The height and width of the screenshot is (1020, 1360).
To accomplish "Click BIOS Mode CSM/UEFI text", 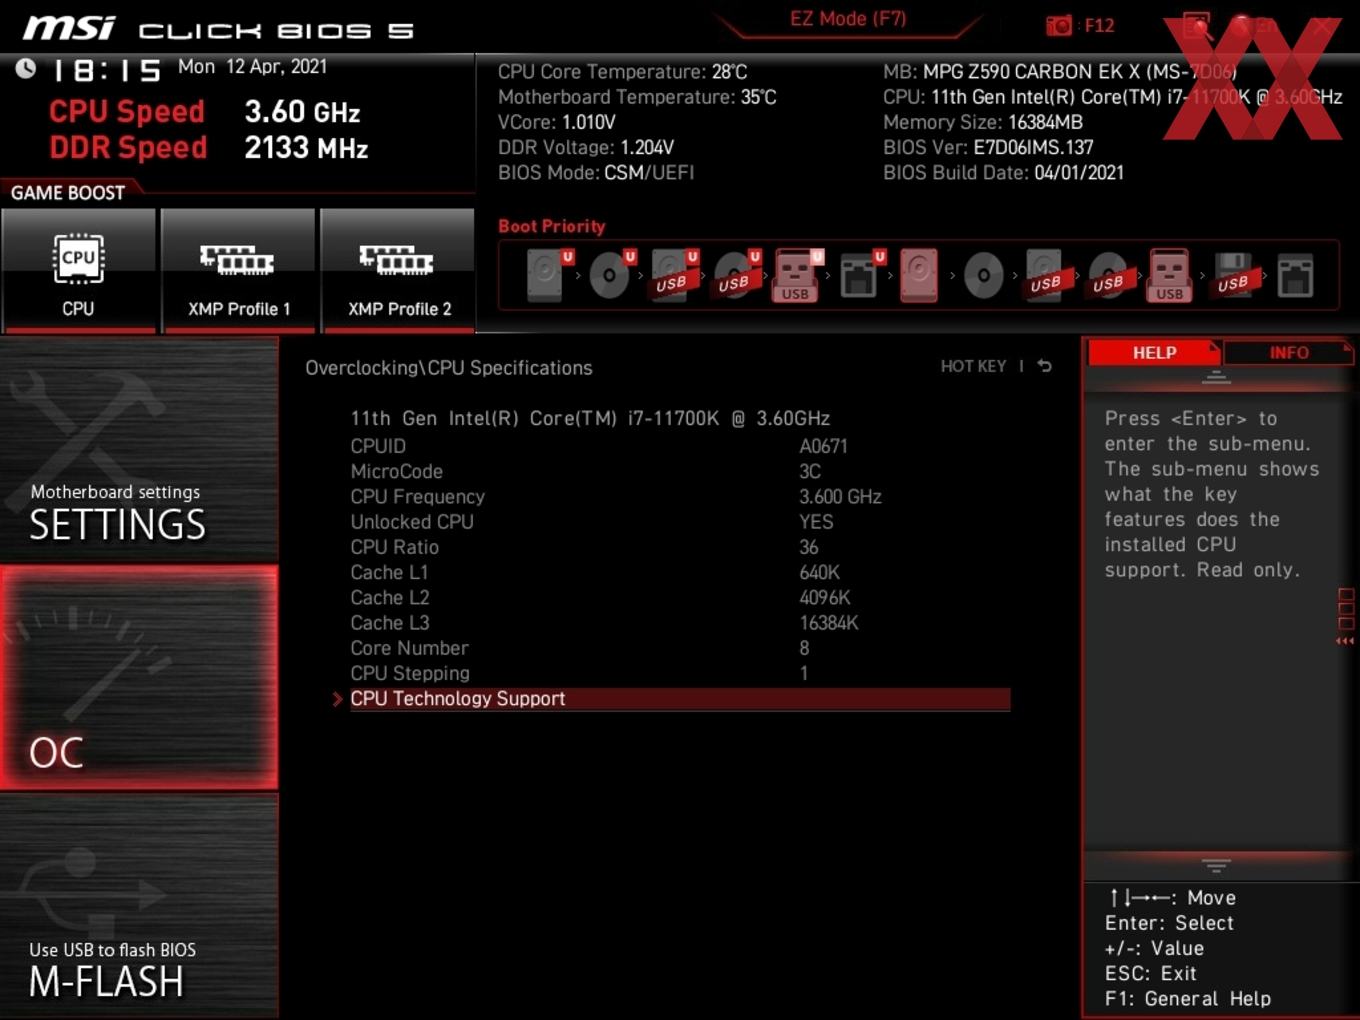I will [596, 172].
